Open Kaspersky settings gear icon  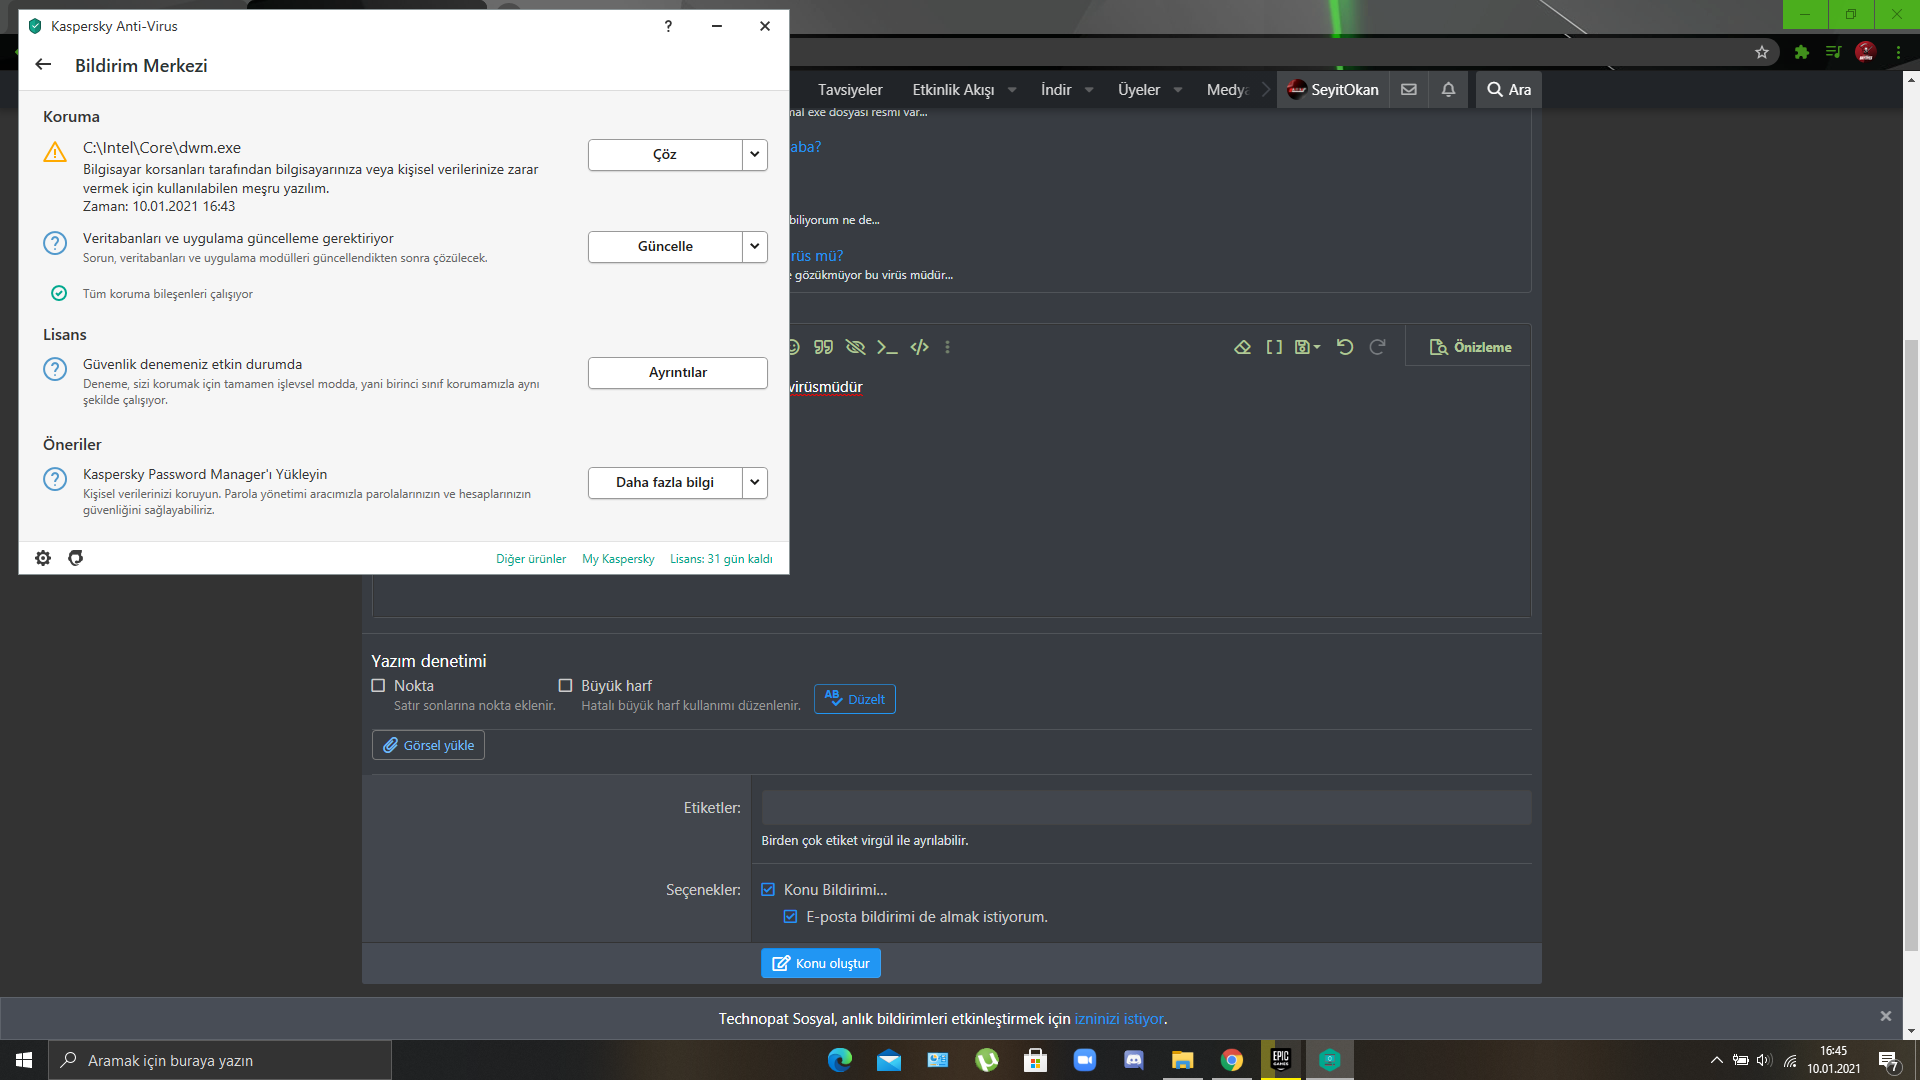[x=43, y=558]
